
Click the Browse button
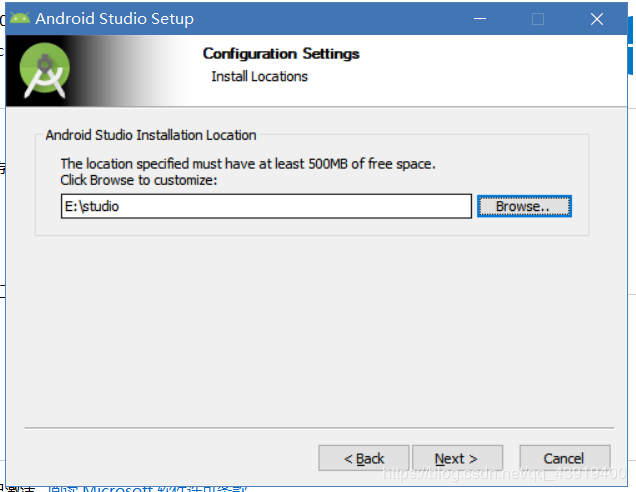[x=523, y=206]
